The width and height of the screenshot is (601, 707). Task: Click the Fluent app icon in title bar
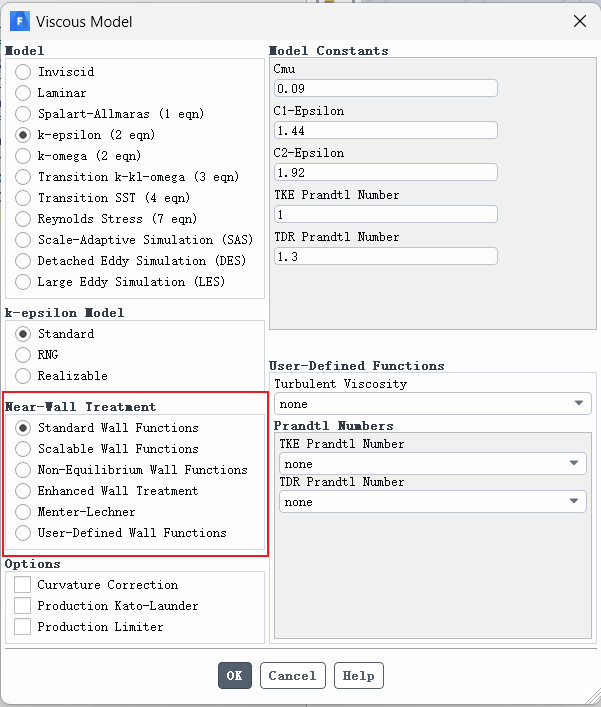(19, 21)
